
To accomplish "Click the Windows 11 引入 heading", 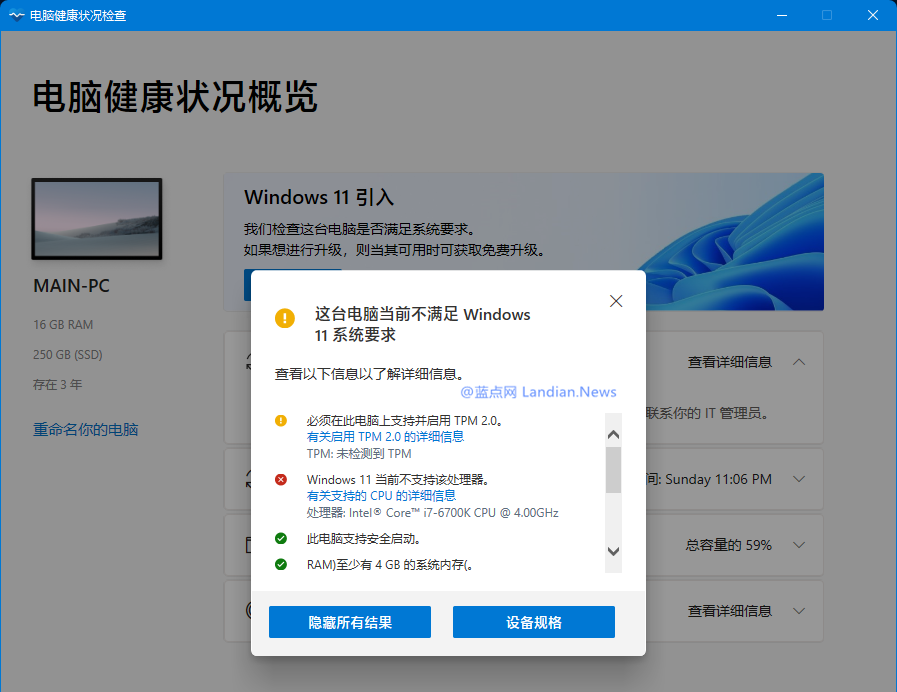I will pyautogui.click(x=319, y=197).
